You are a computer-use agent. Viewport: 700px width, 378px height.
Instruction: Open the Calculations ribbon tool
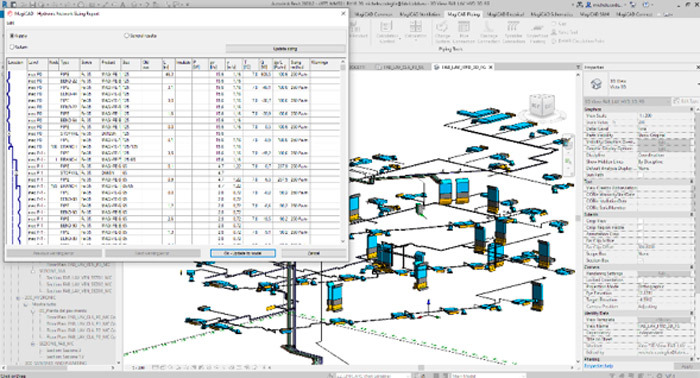coord(416,30)
